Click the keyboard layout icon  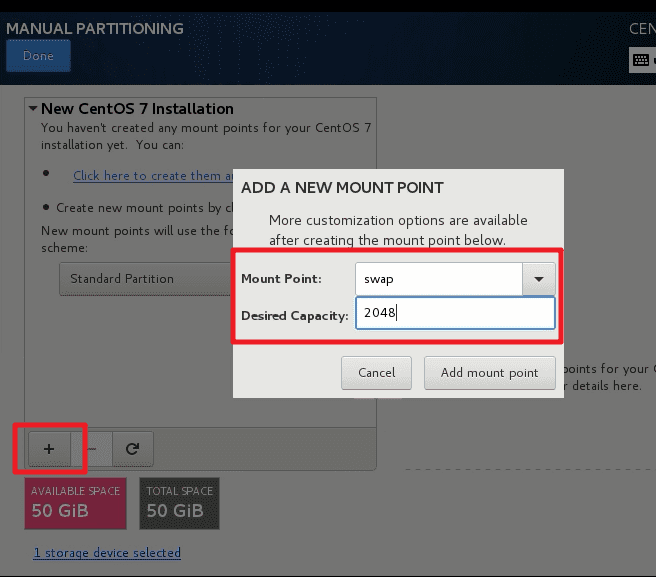pos(641,60)
